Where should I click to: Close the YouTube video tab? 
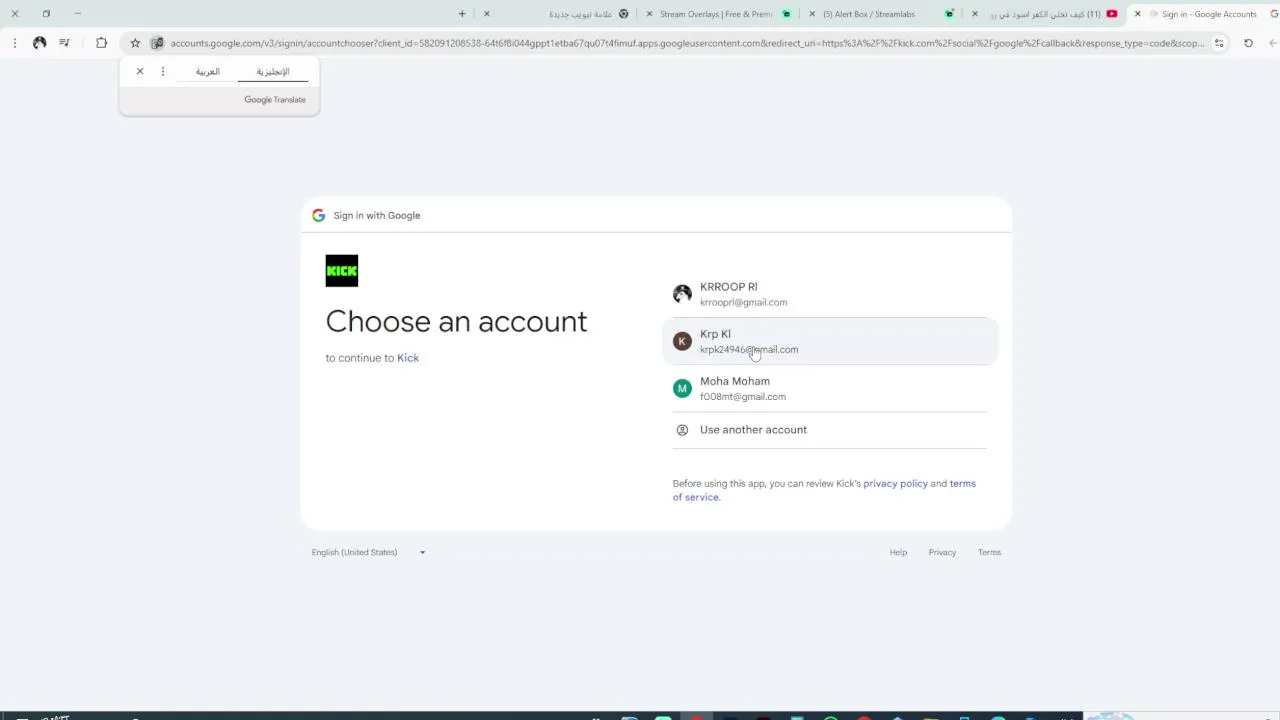click(x=975, y=14)
